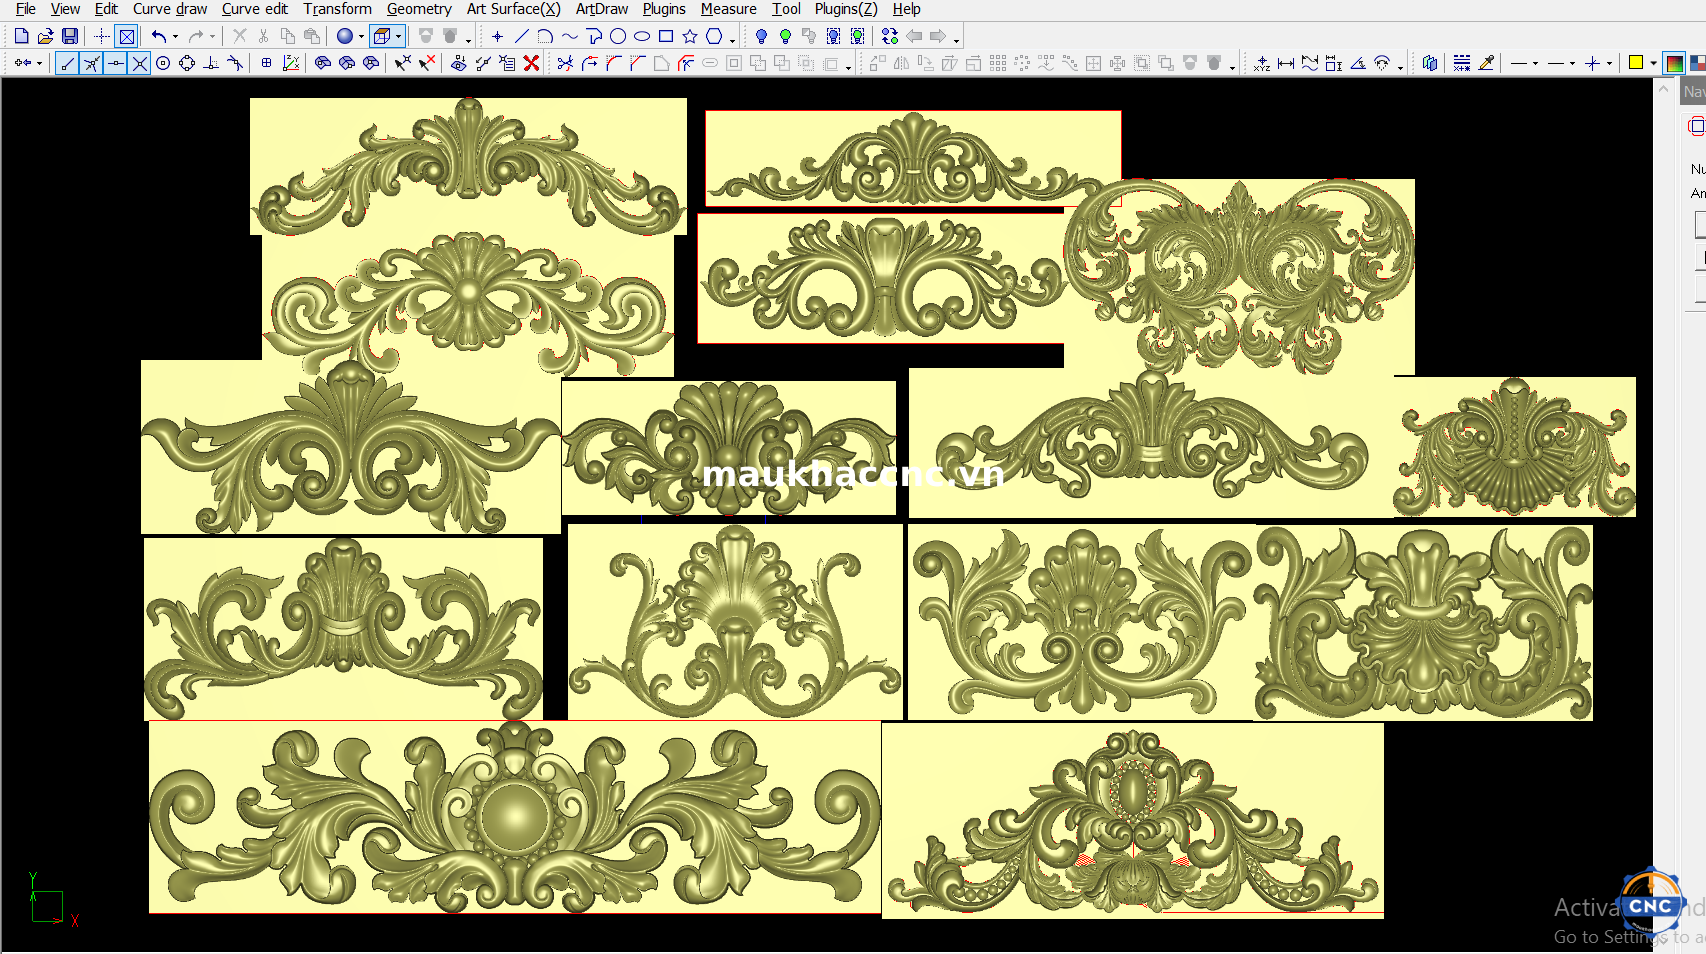This screenshot has width=1706, height=954.
Task: Open the Plugins(Z) menu
Action: pos(846,9)
